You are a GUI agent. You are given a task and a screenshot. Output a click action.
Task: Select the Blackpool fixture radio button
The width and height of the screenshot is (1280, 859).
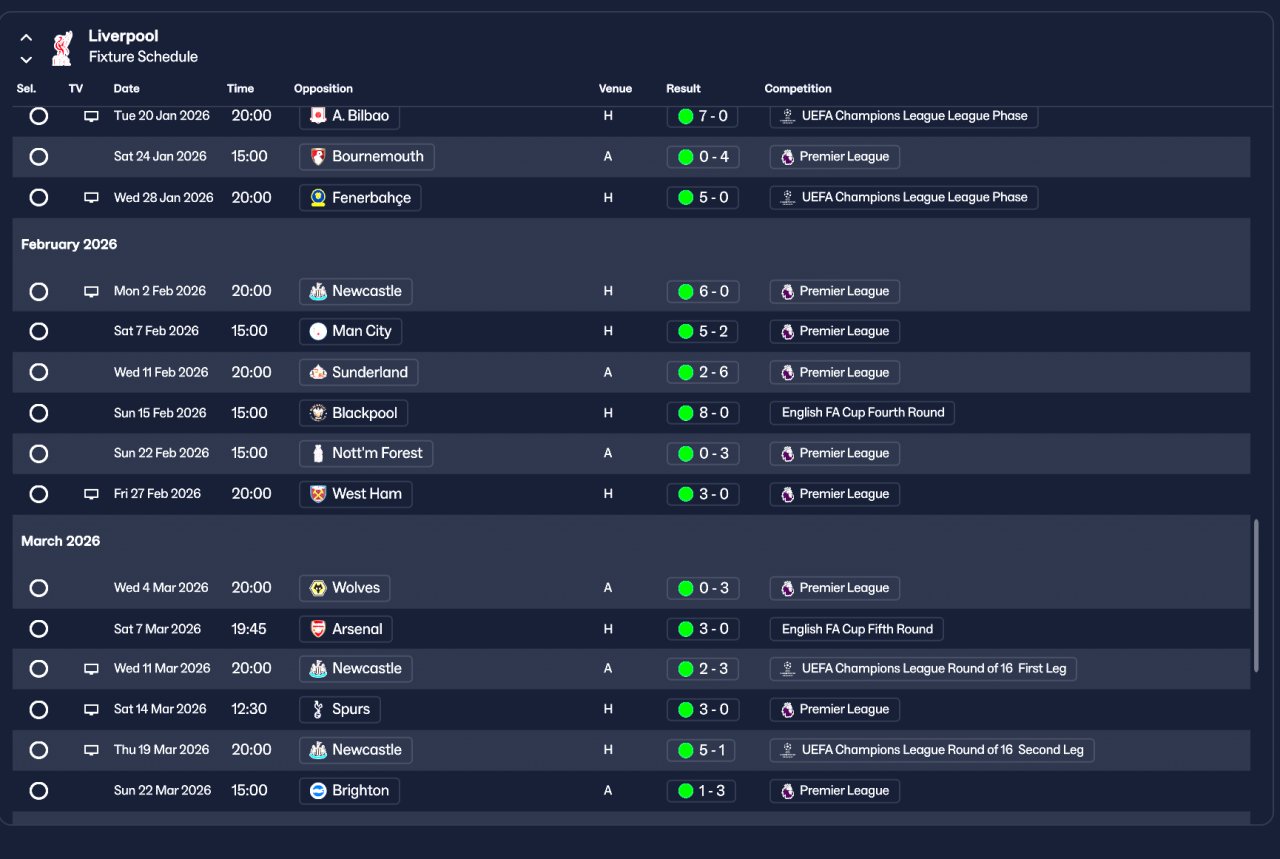[38, 413]
